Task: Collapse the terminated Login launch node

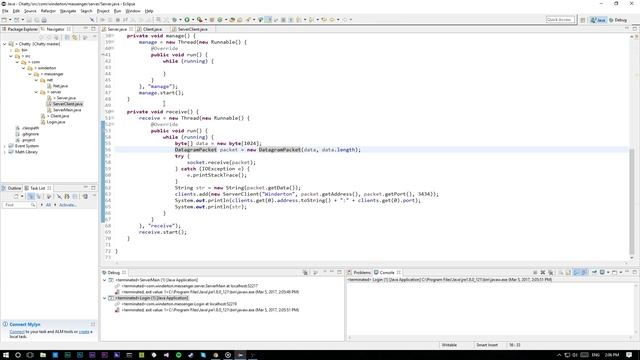Action: pyautogui.click(x=104, y=298)
